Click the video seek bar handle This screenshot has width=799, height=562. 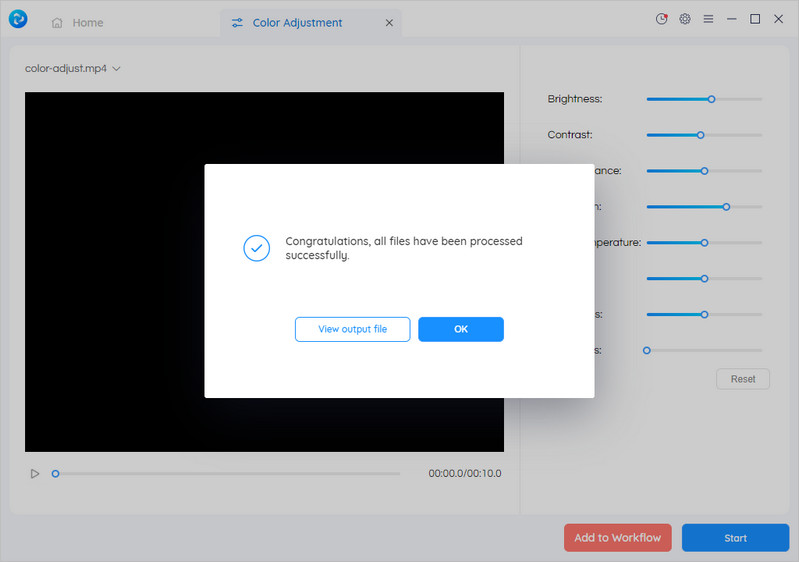coord(56,474)
